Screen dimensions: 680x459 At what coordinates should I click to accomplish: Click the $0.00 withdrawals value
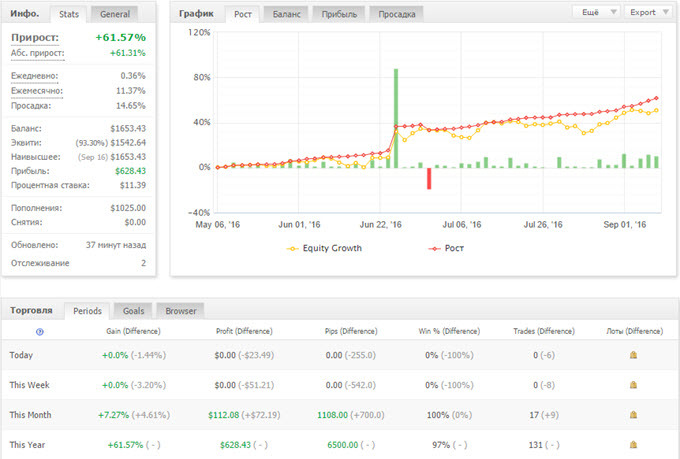[x=135, y=222]
